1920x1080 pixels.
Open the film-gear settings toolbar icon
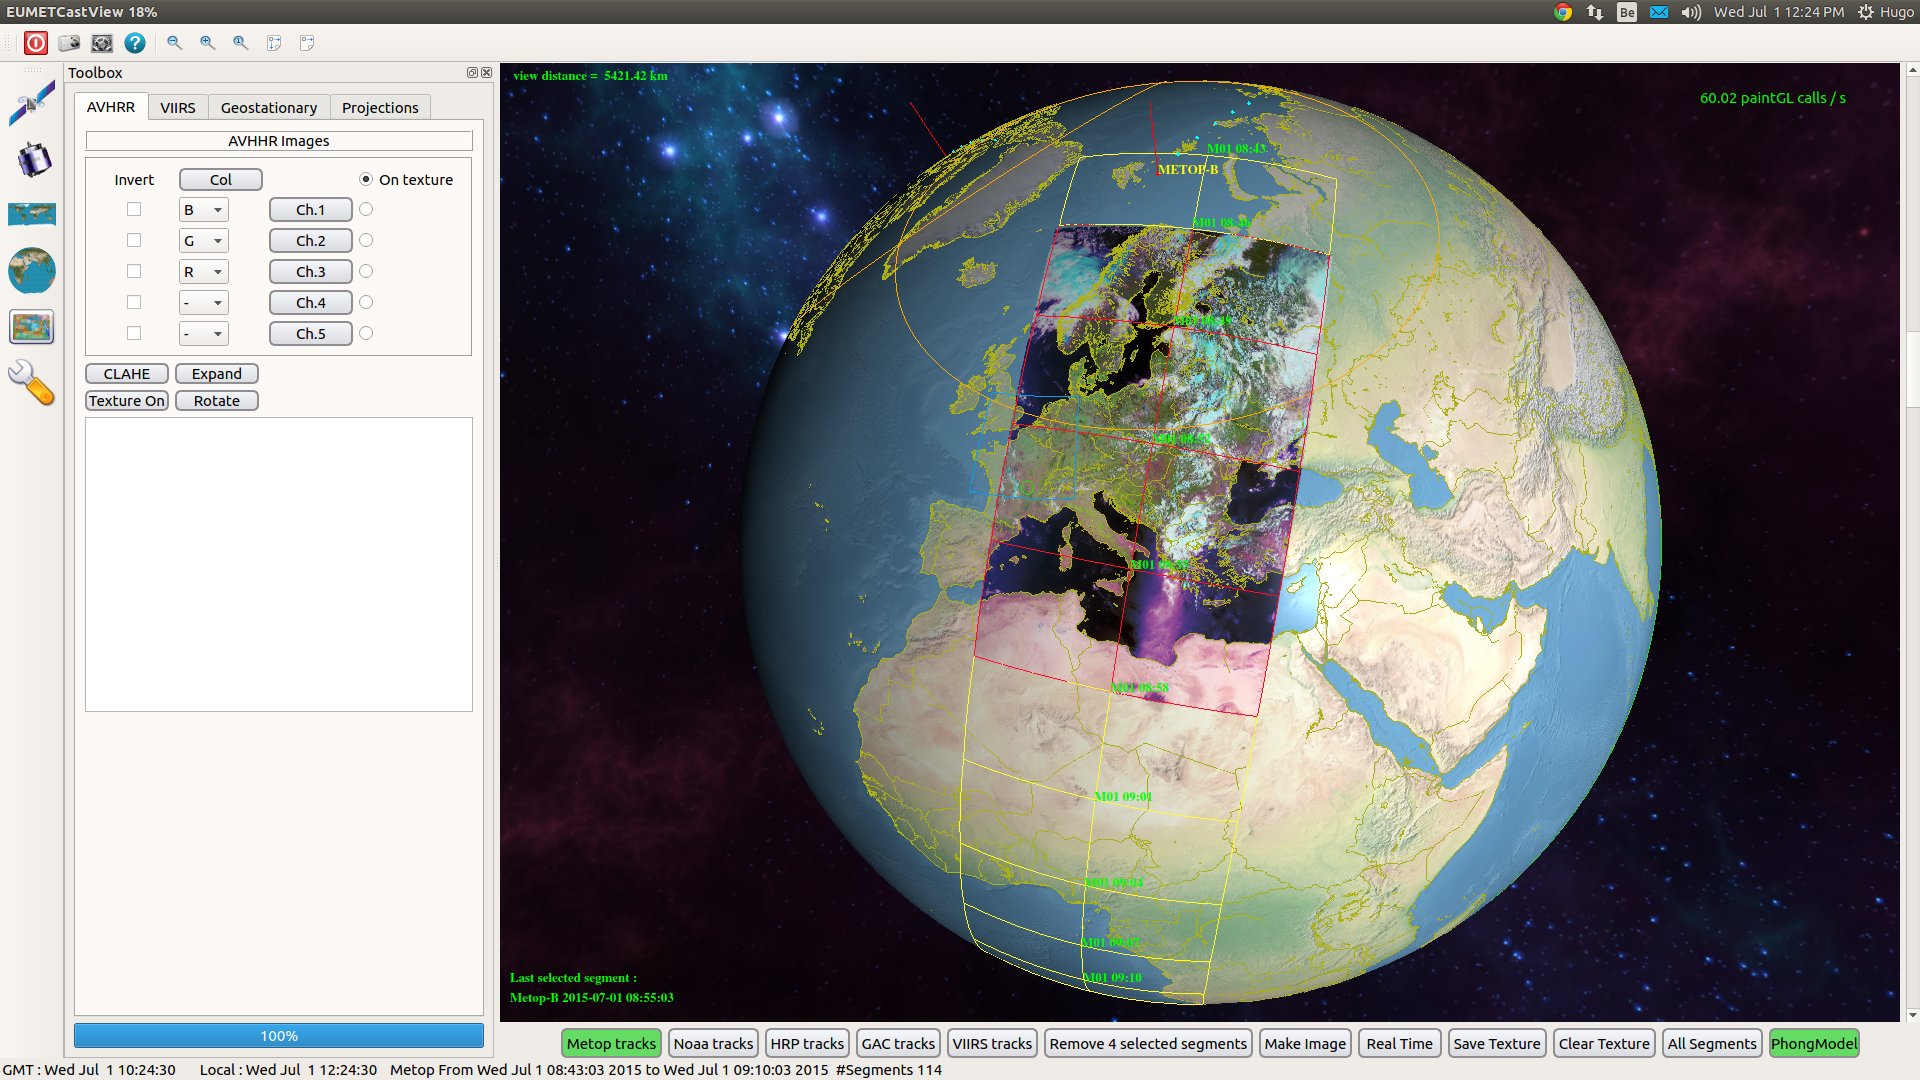coord(102,43)
